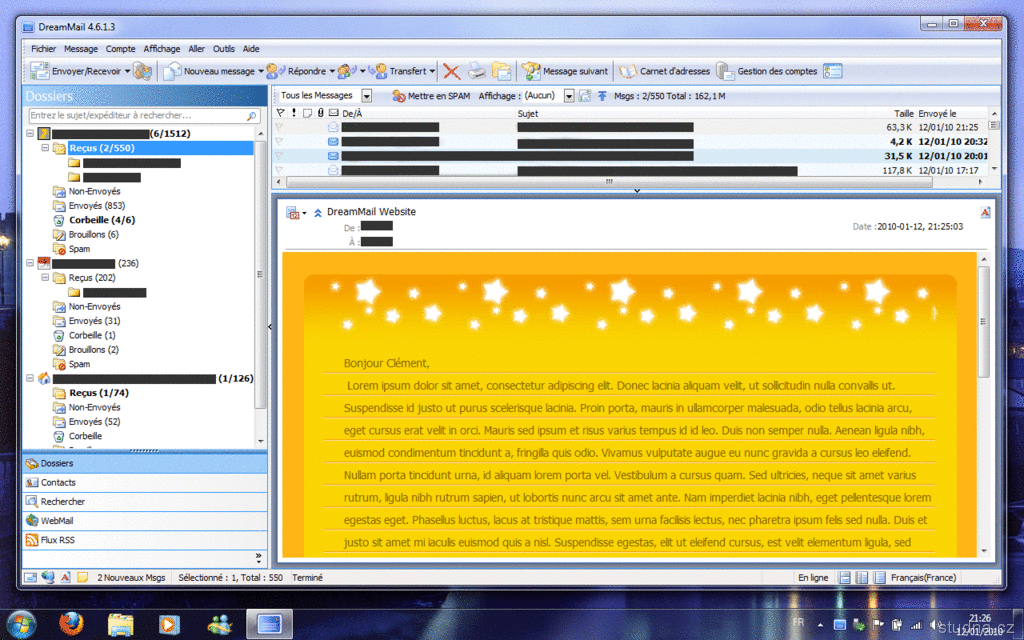Viewport: 1024px width, 640px height.
Task: Open the Affichage menu
Action: (161, 49)
